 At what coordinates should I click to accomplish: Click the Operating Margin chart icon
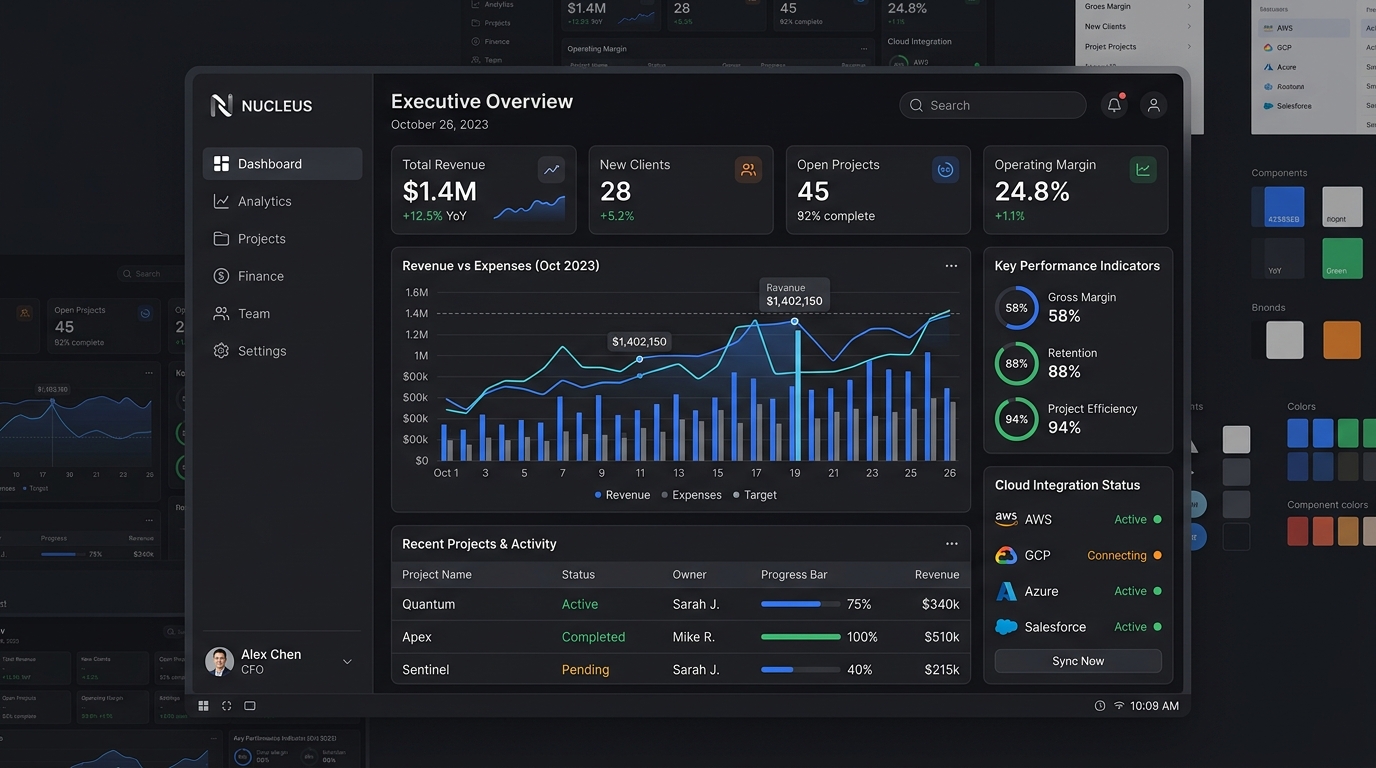(1142, 170)
